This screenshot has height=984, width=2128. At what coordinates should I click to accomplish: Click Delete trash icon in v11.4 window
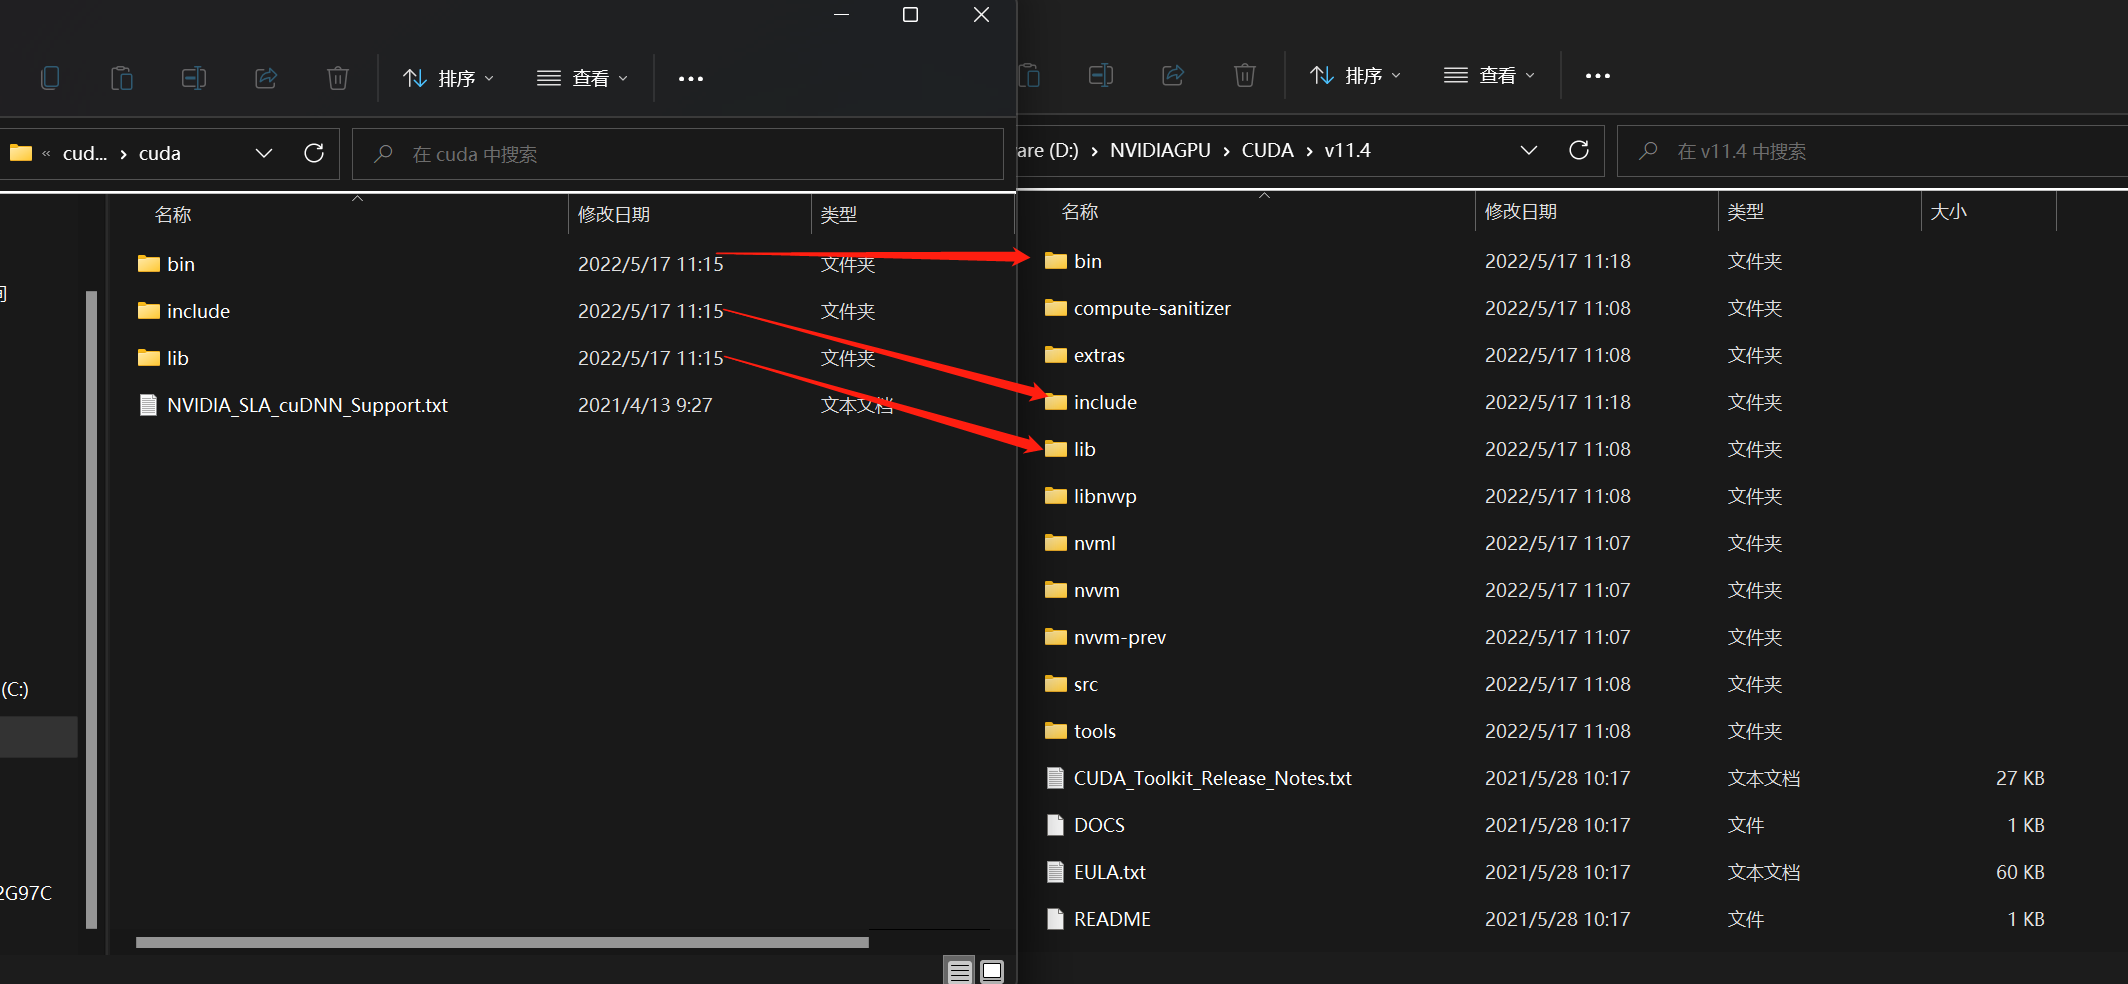pyautogui.click(x=1245, y=75)
